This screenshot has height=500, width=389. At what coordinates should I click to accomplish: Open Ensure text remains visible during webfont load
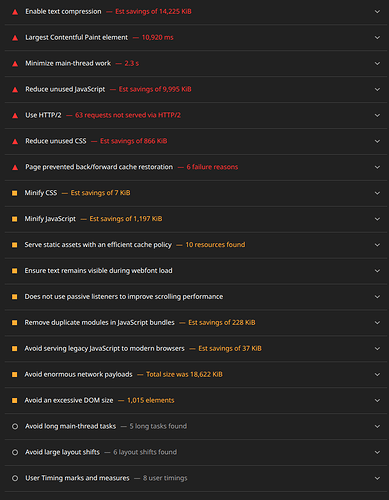pos(196,271)
